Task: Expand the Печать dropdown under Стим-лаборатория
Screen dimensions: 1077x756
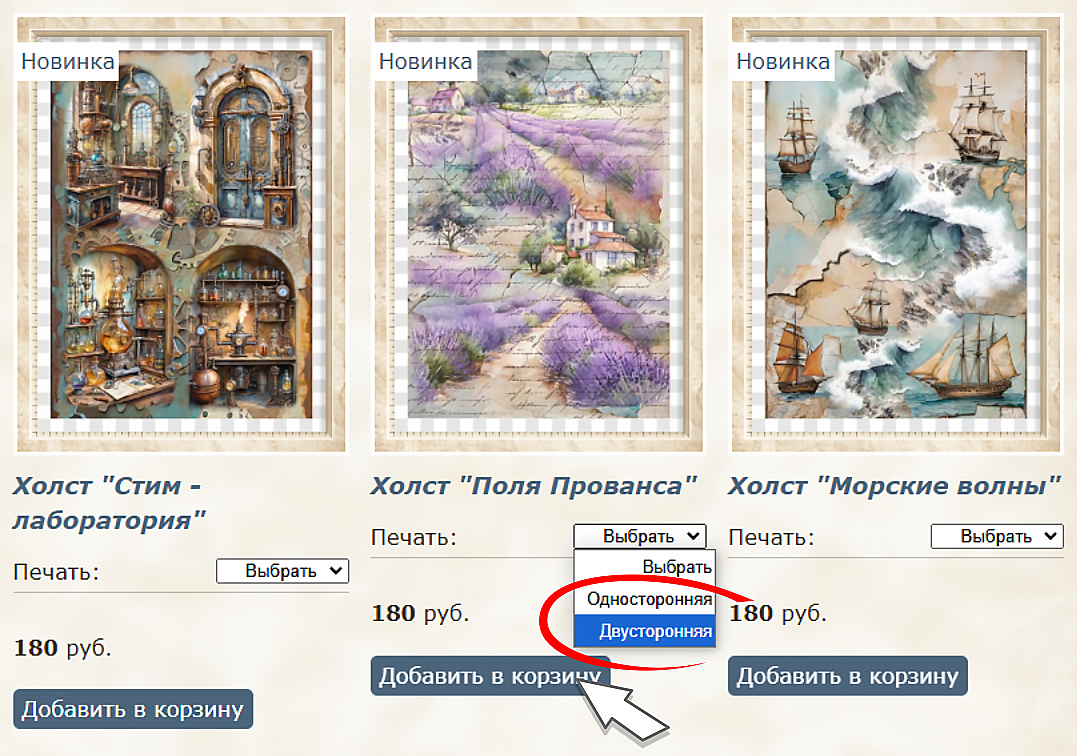Action: click(282, 571)
